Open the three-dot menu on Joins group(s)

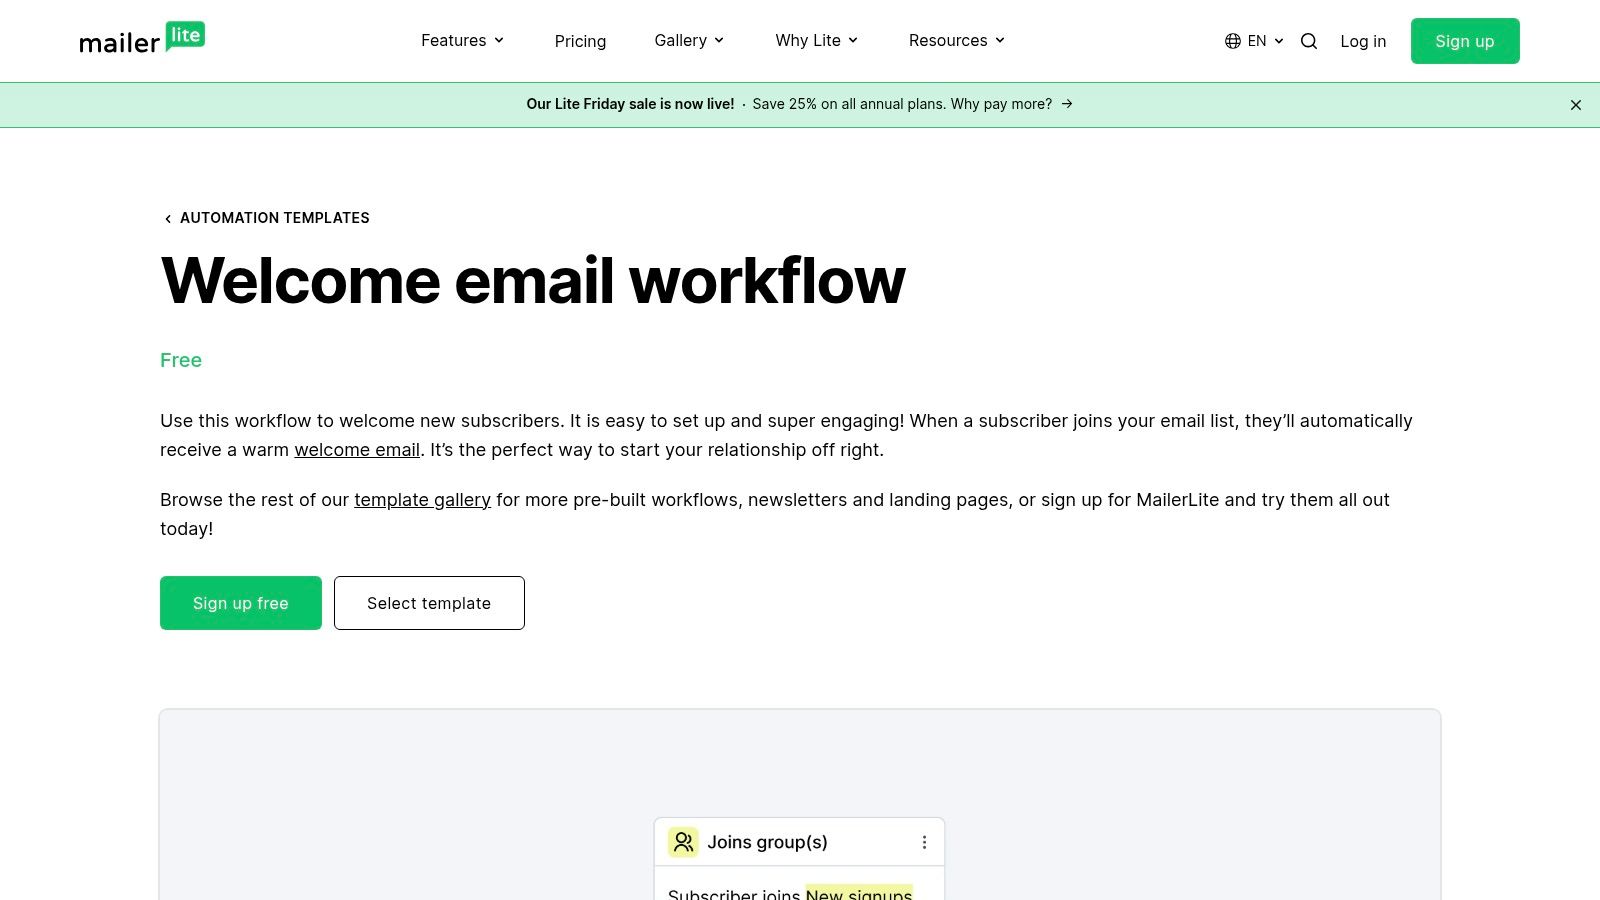tap(925, 842)
